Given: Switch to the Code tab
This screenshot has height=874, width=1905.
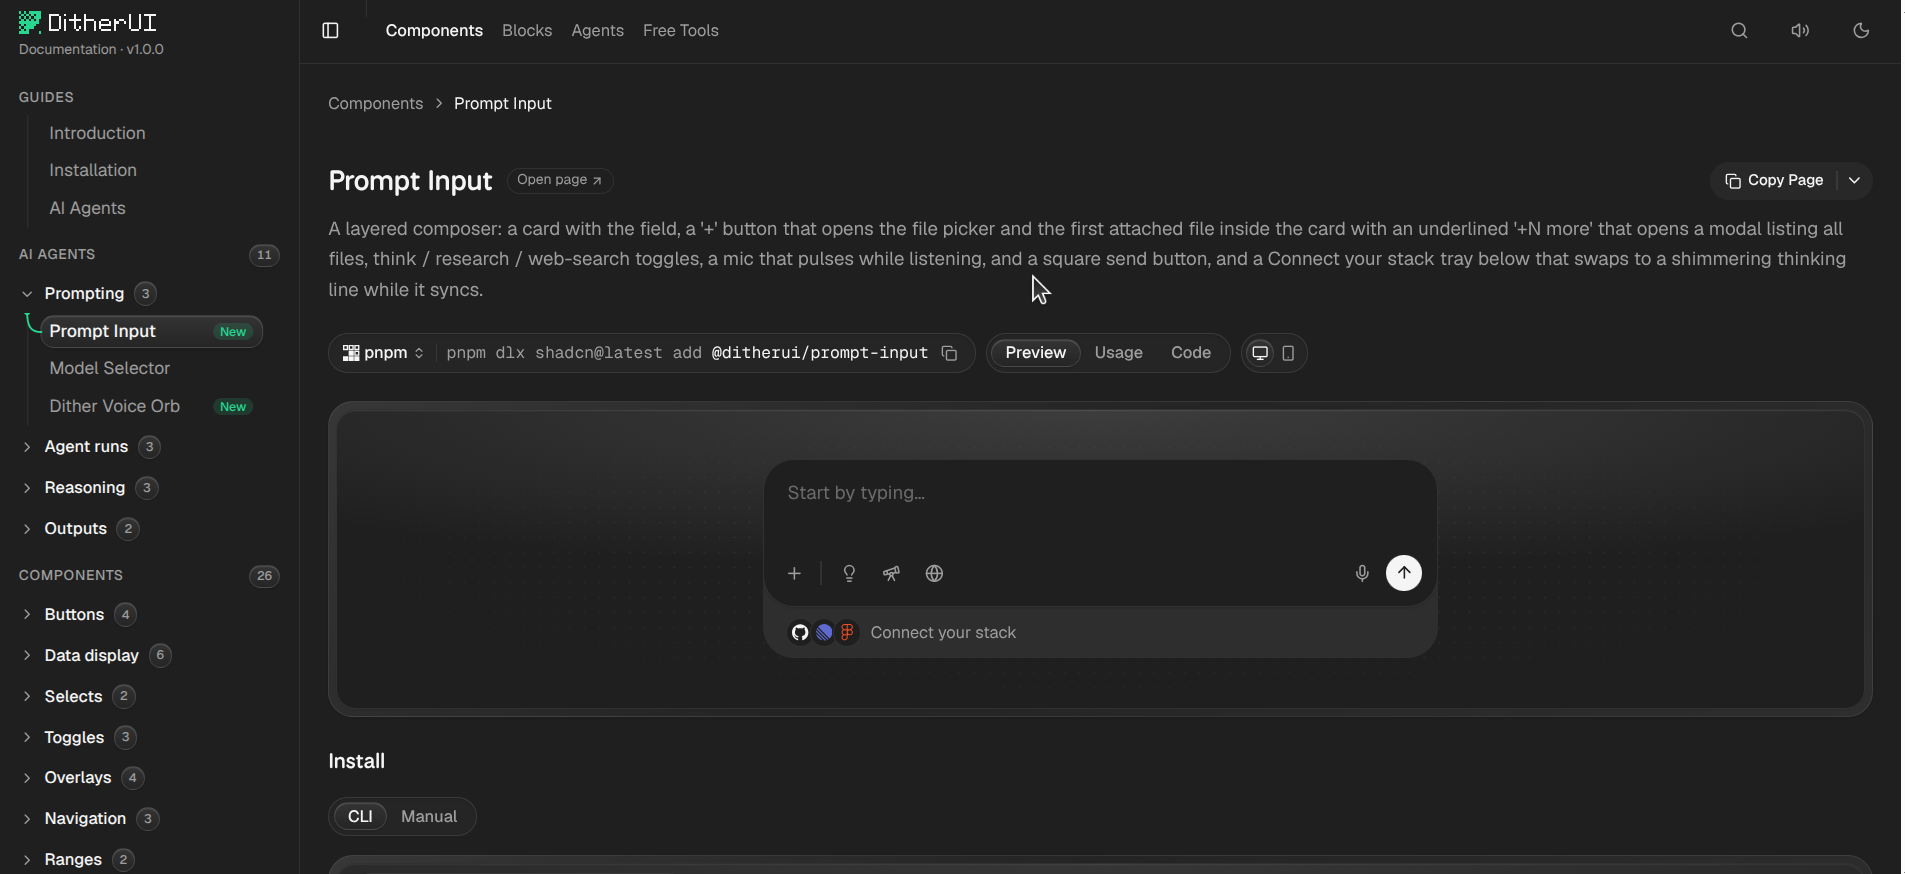Looking at the screenshot, I should [x=1191, y=353].
